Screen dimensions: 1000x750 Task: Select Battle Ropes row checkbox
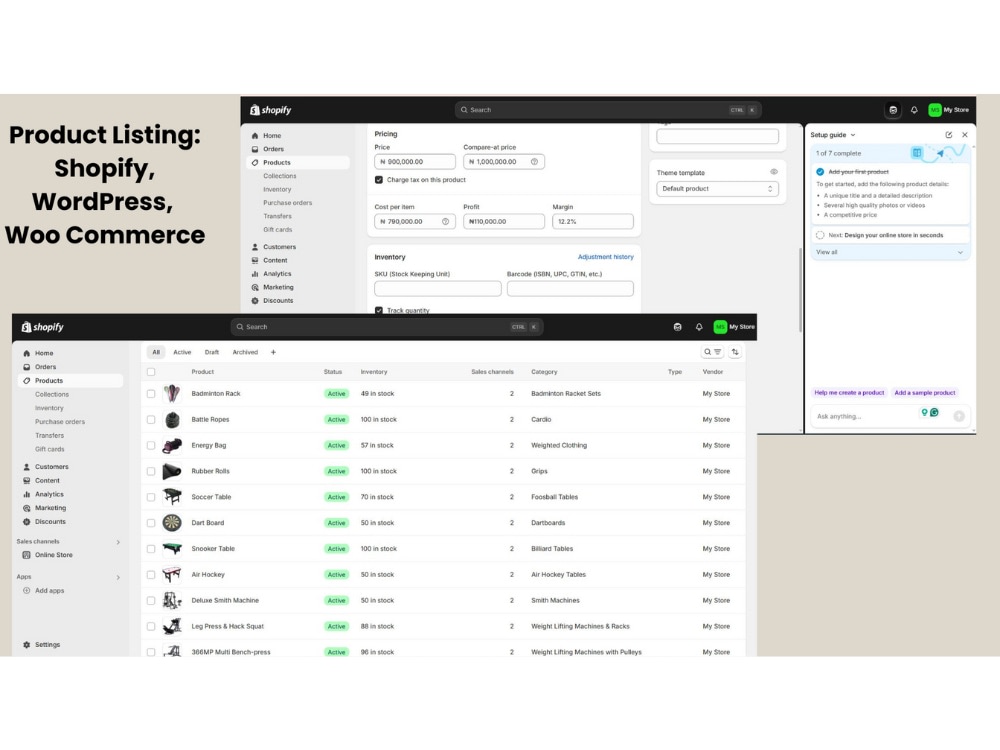[x=151, y=420]
